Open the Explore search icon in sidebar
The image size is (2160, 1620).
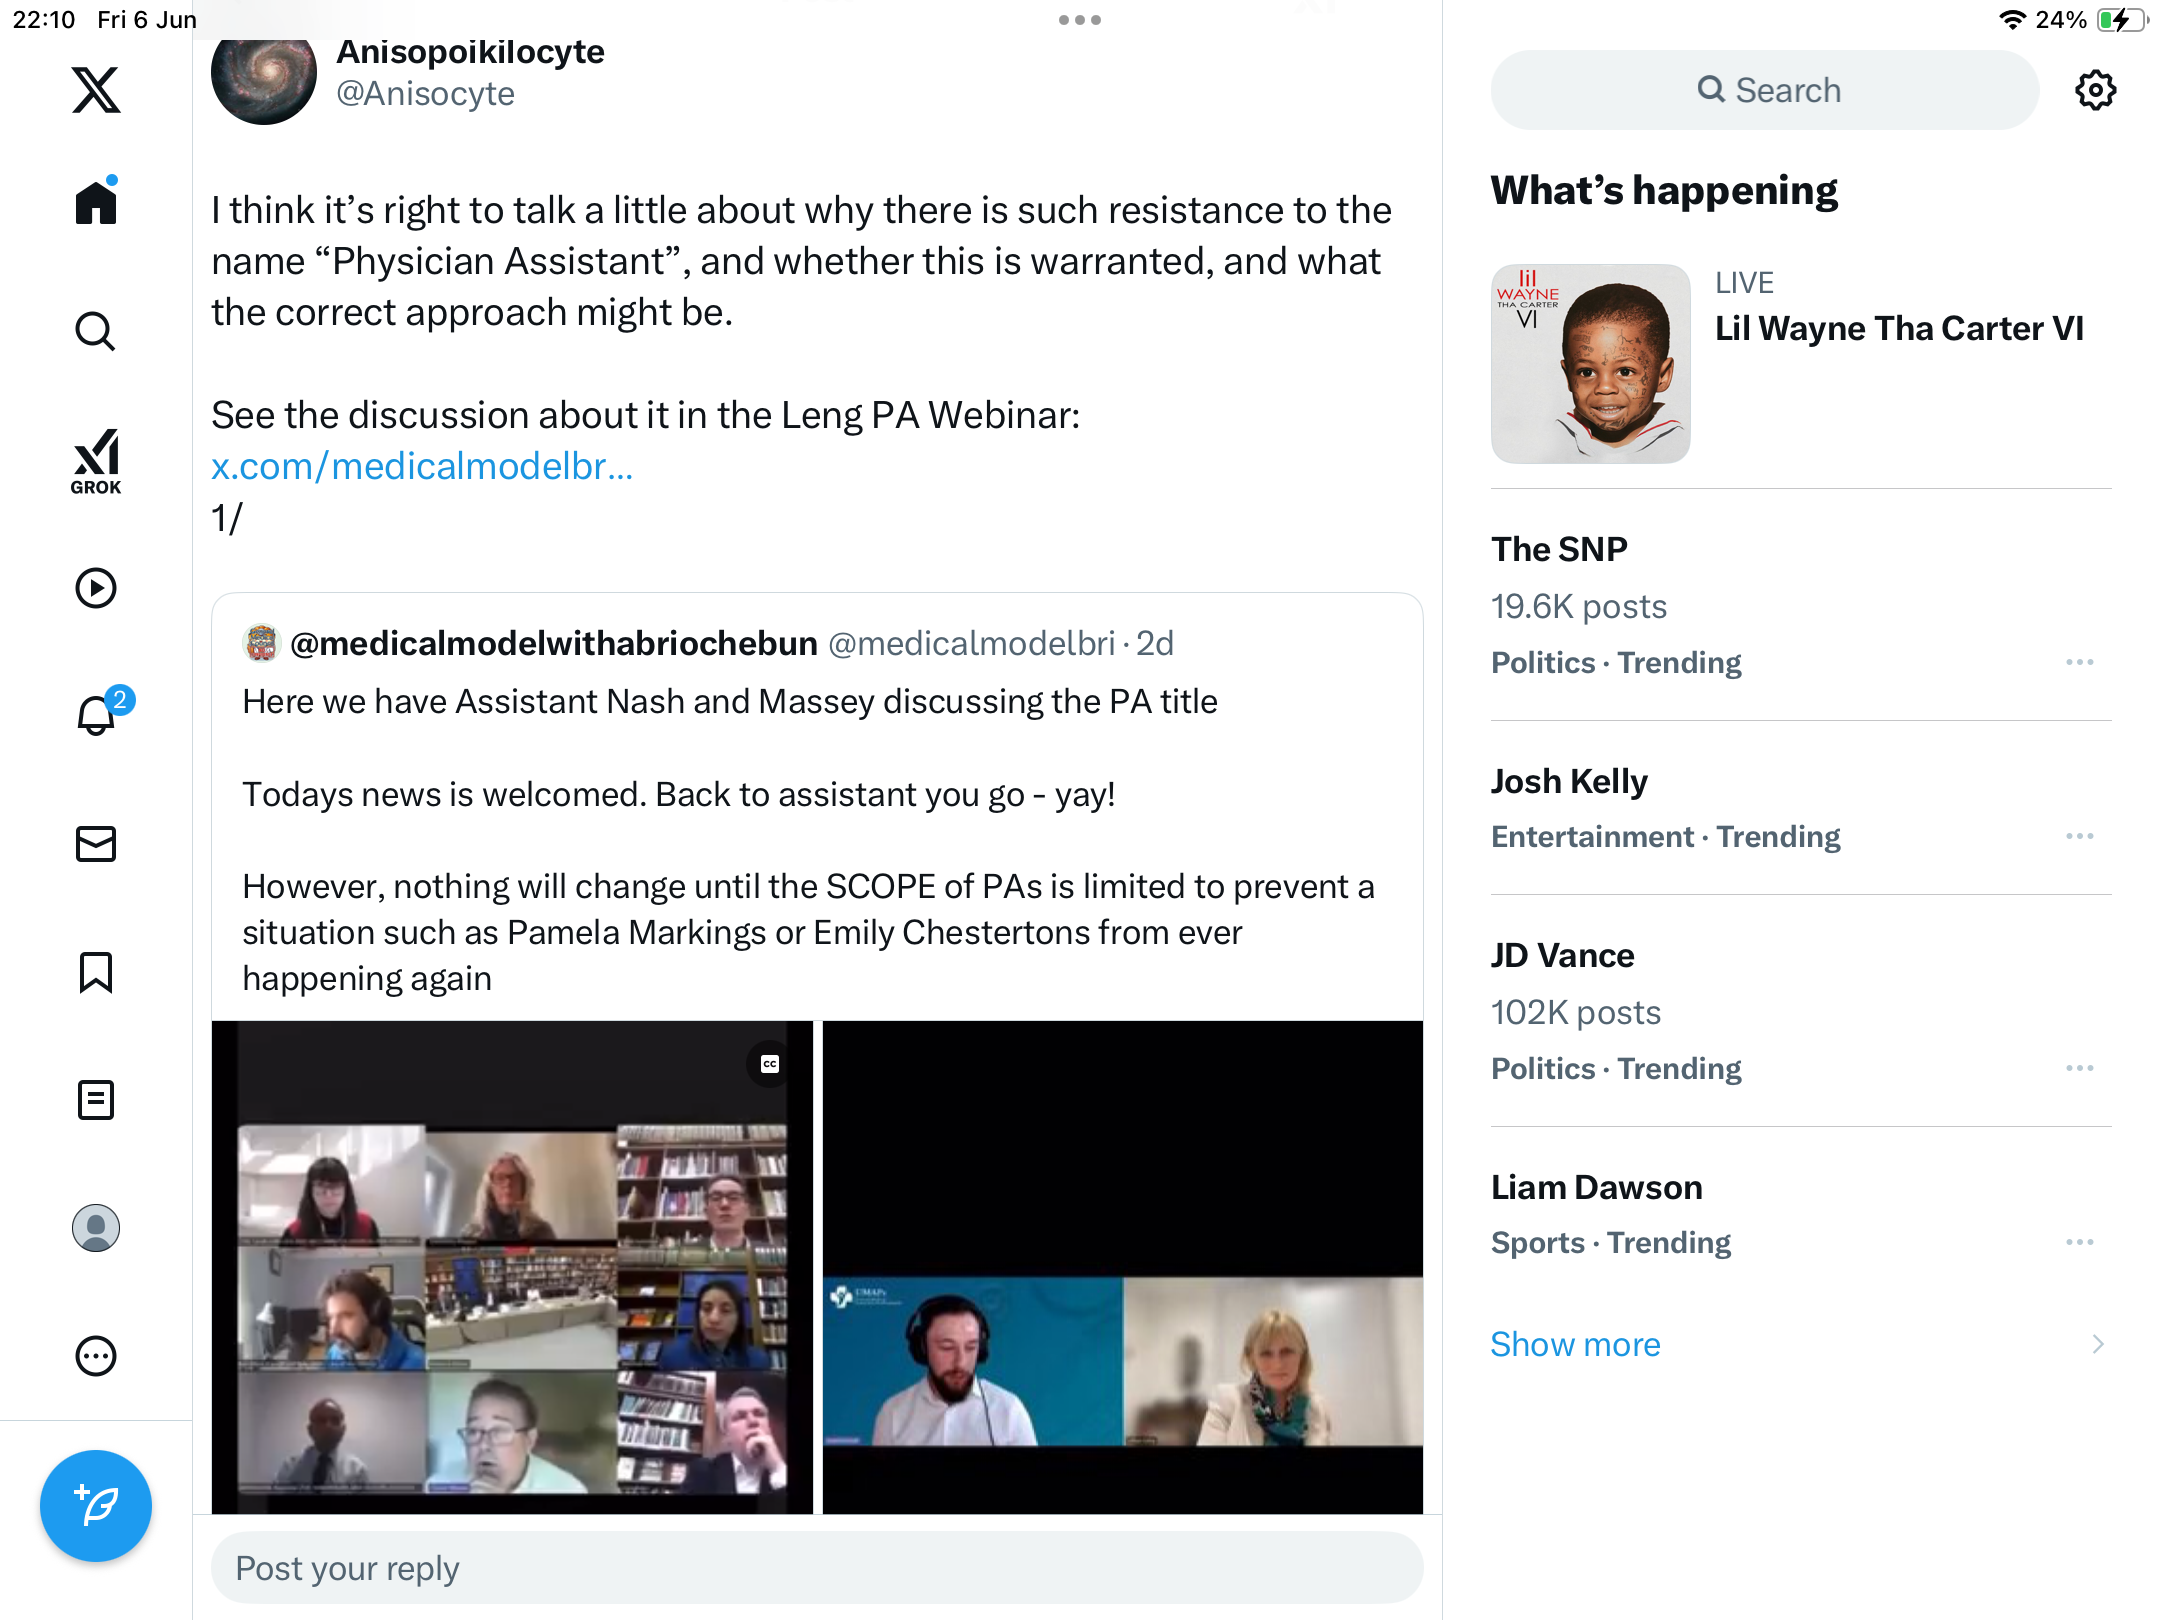click(96, 331)
